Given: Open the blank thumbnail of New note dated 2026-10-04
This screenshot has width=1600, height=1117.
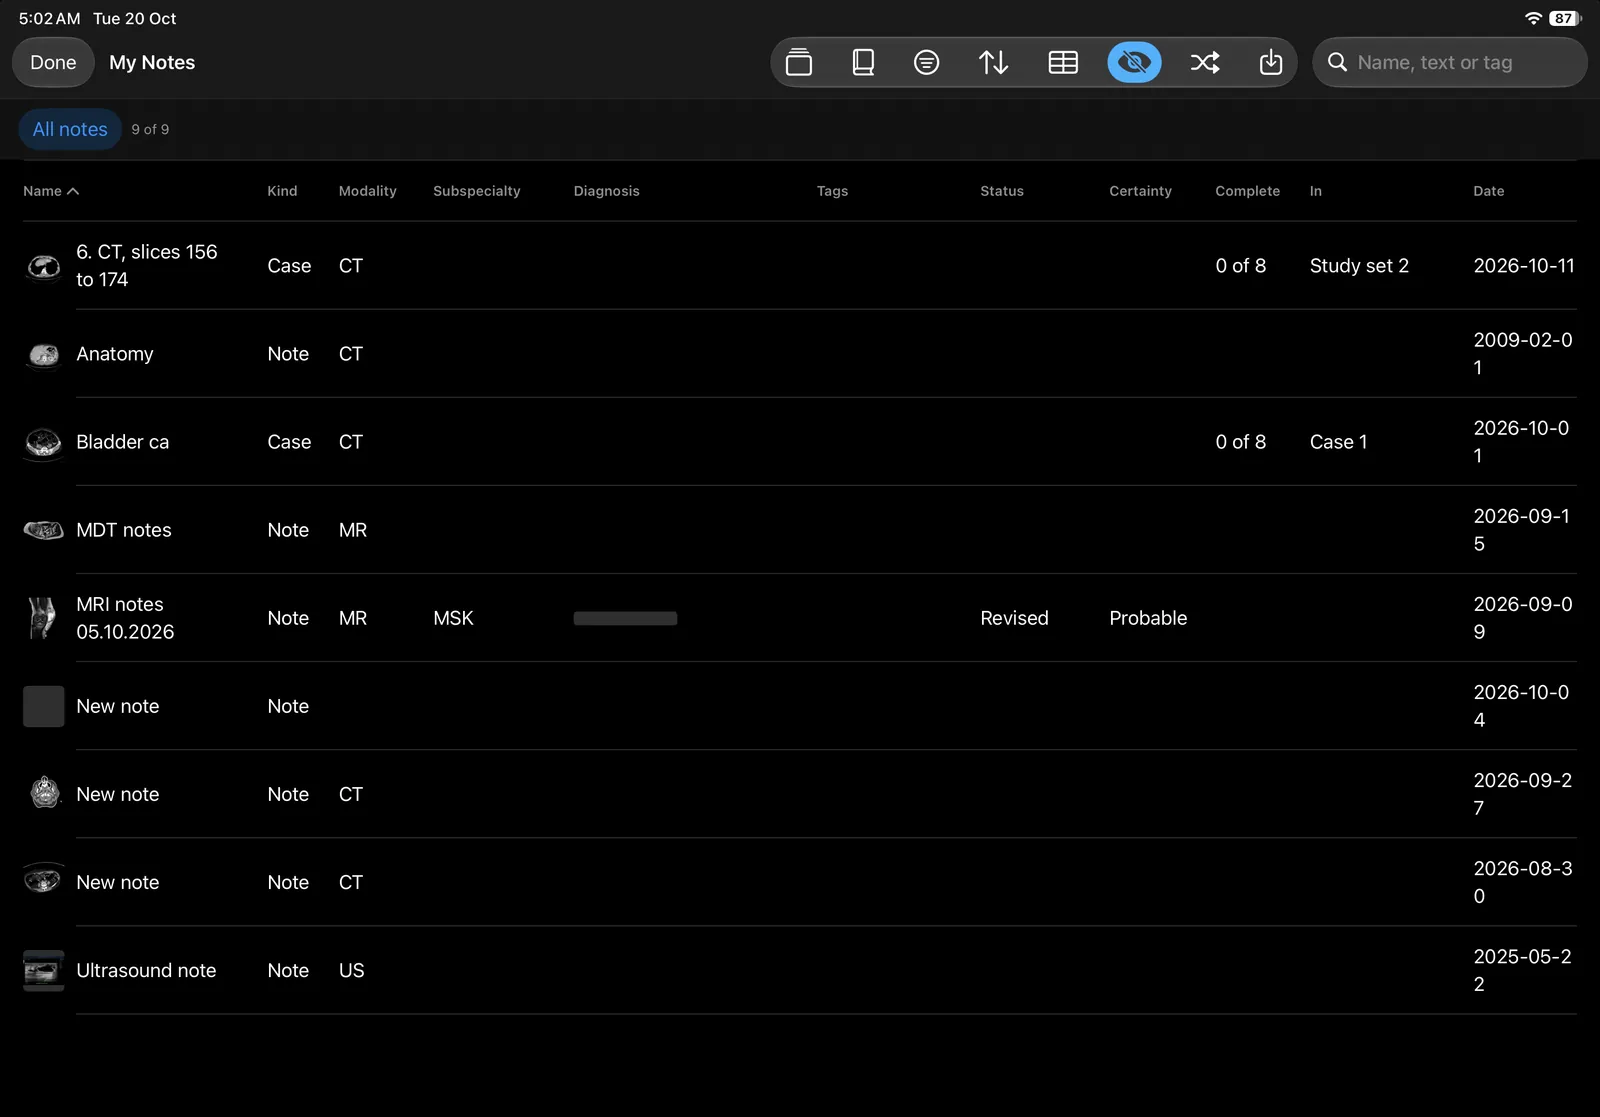Looking at the screenshot, I should [43, 706].
